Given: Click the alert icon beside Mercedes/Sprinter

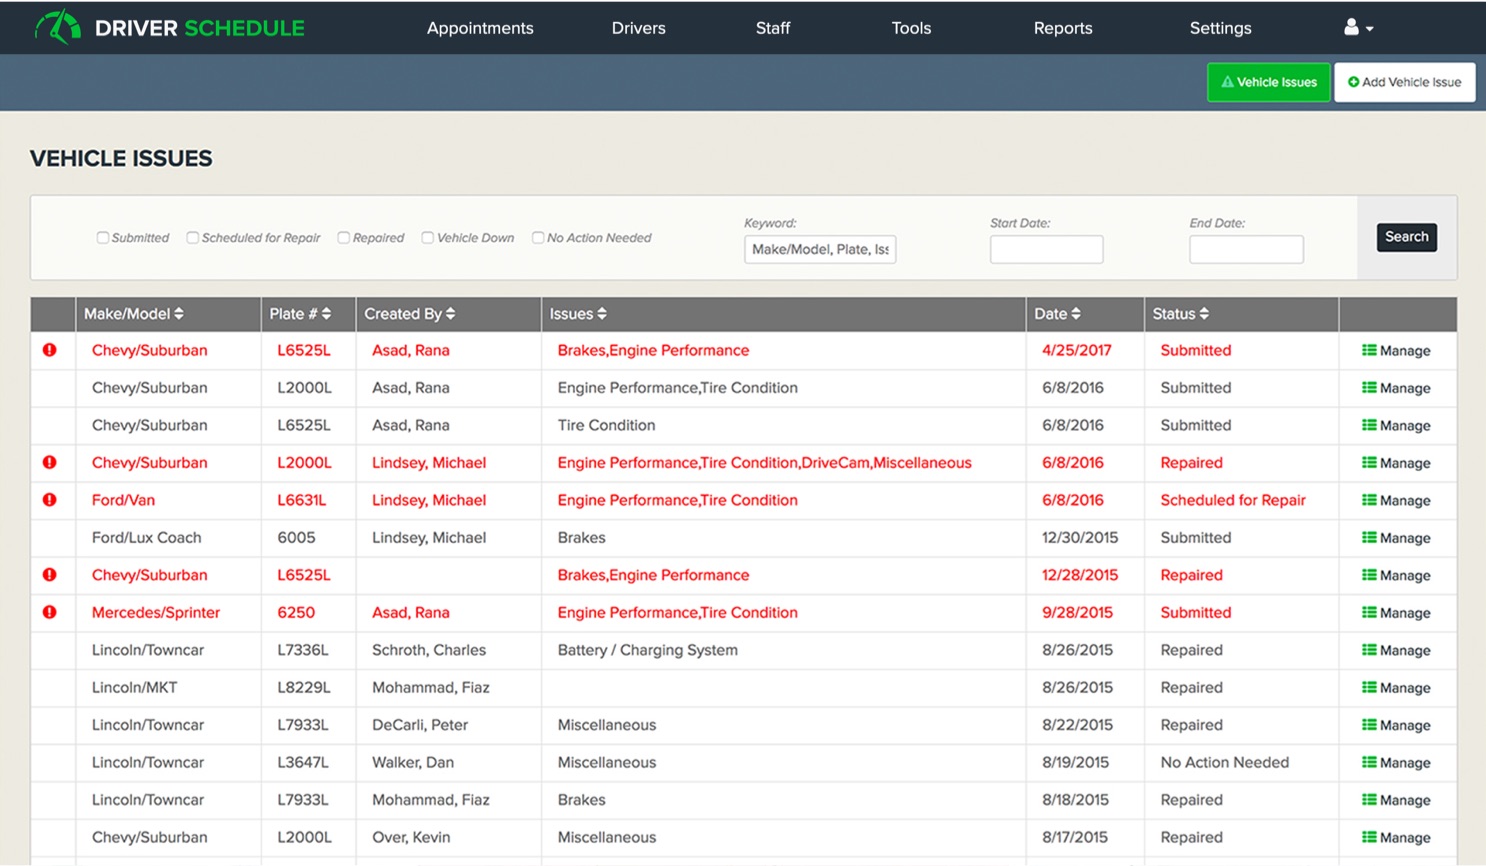Looking at the screenshot, I should 50,612.
